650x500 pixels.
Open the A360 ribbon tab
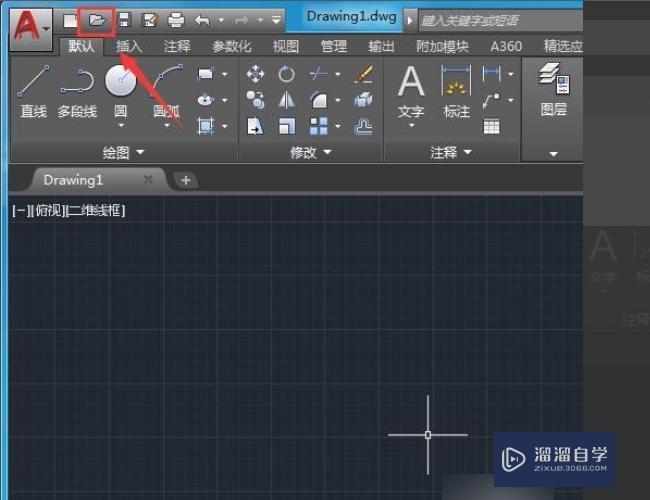pyautogui.click(x=506, y=46)
